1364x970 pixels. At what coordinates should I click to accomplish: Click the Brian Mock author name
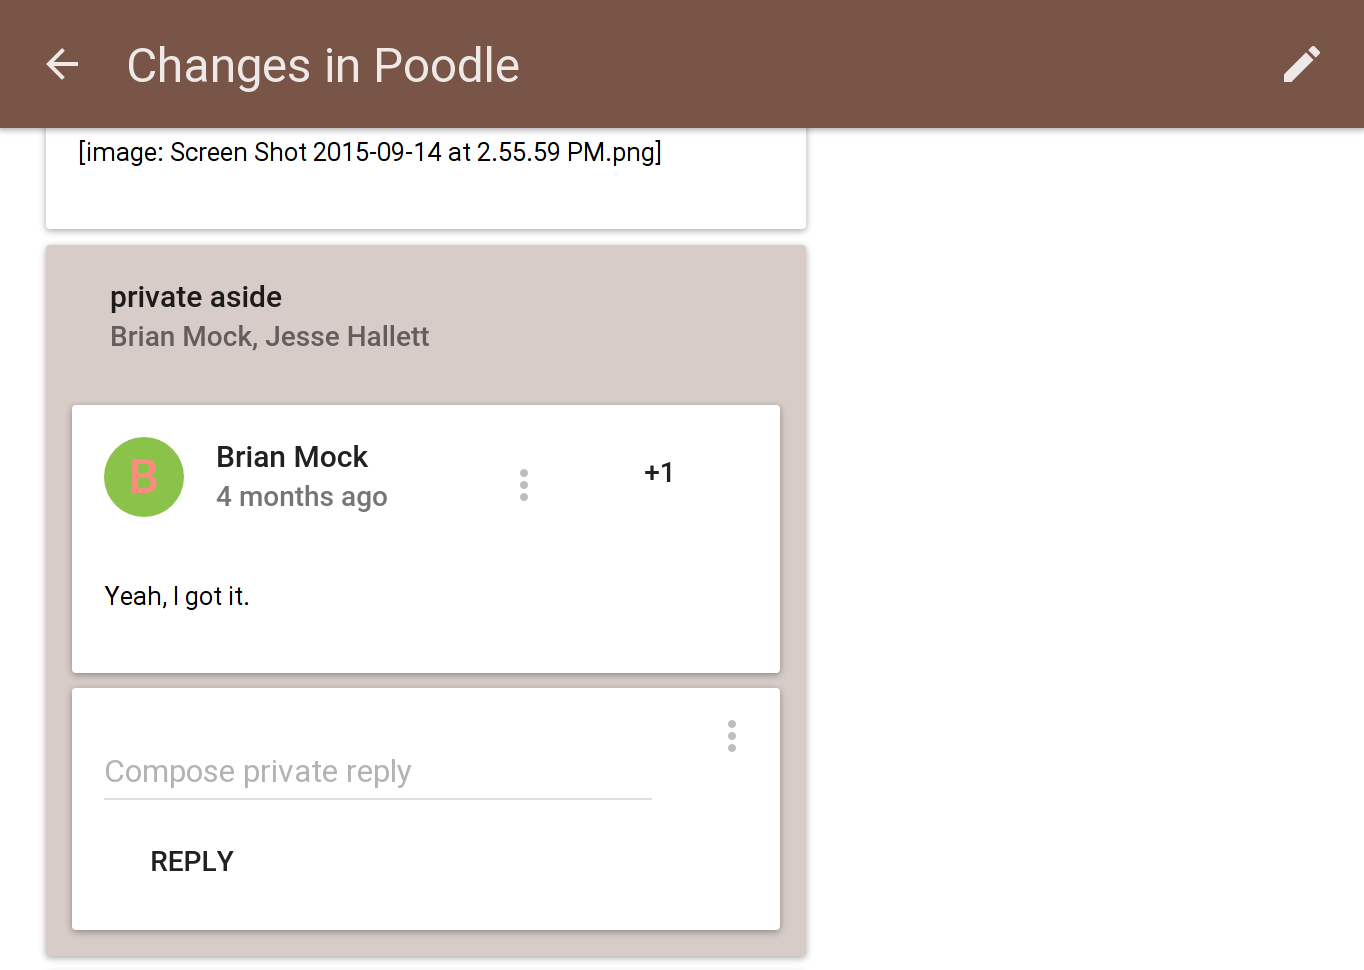292,457
